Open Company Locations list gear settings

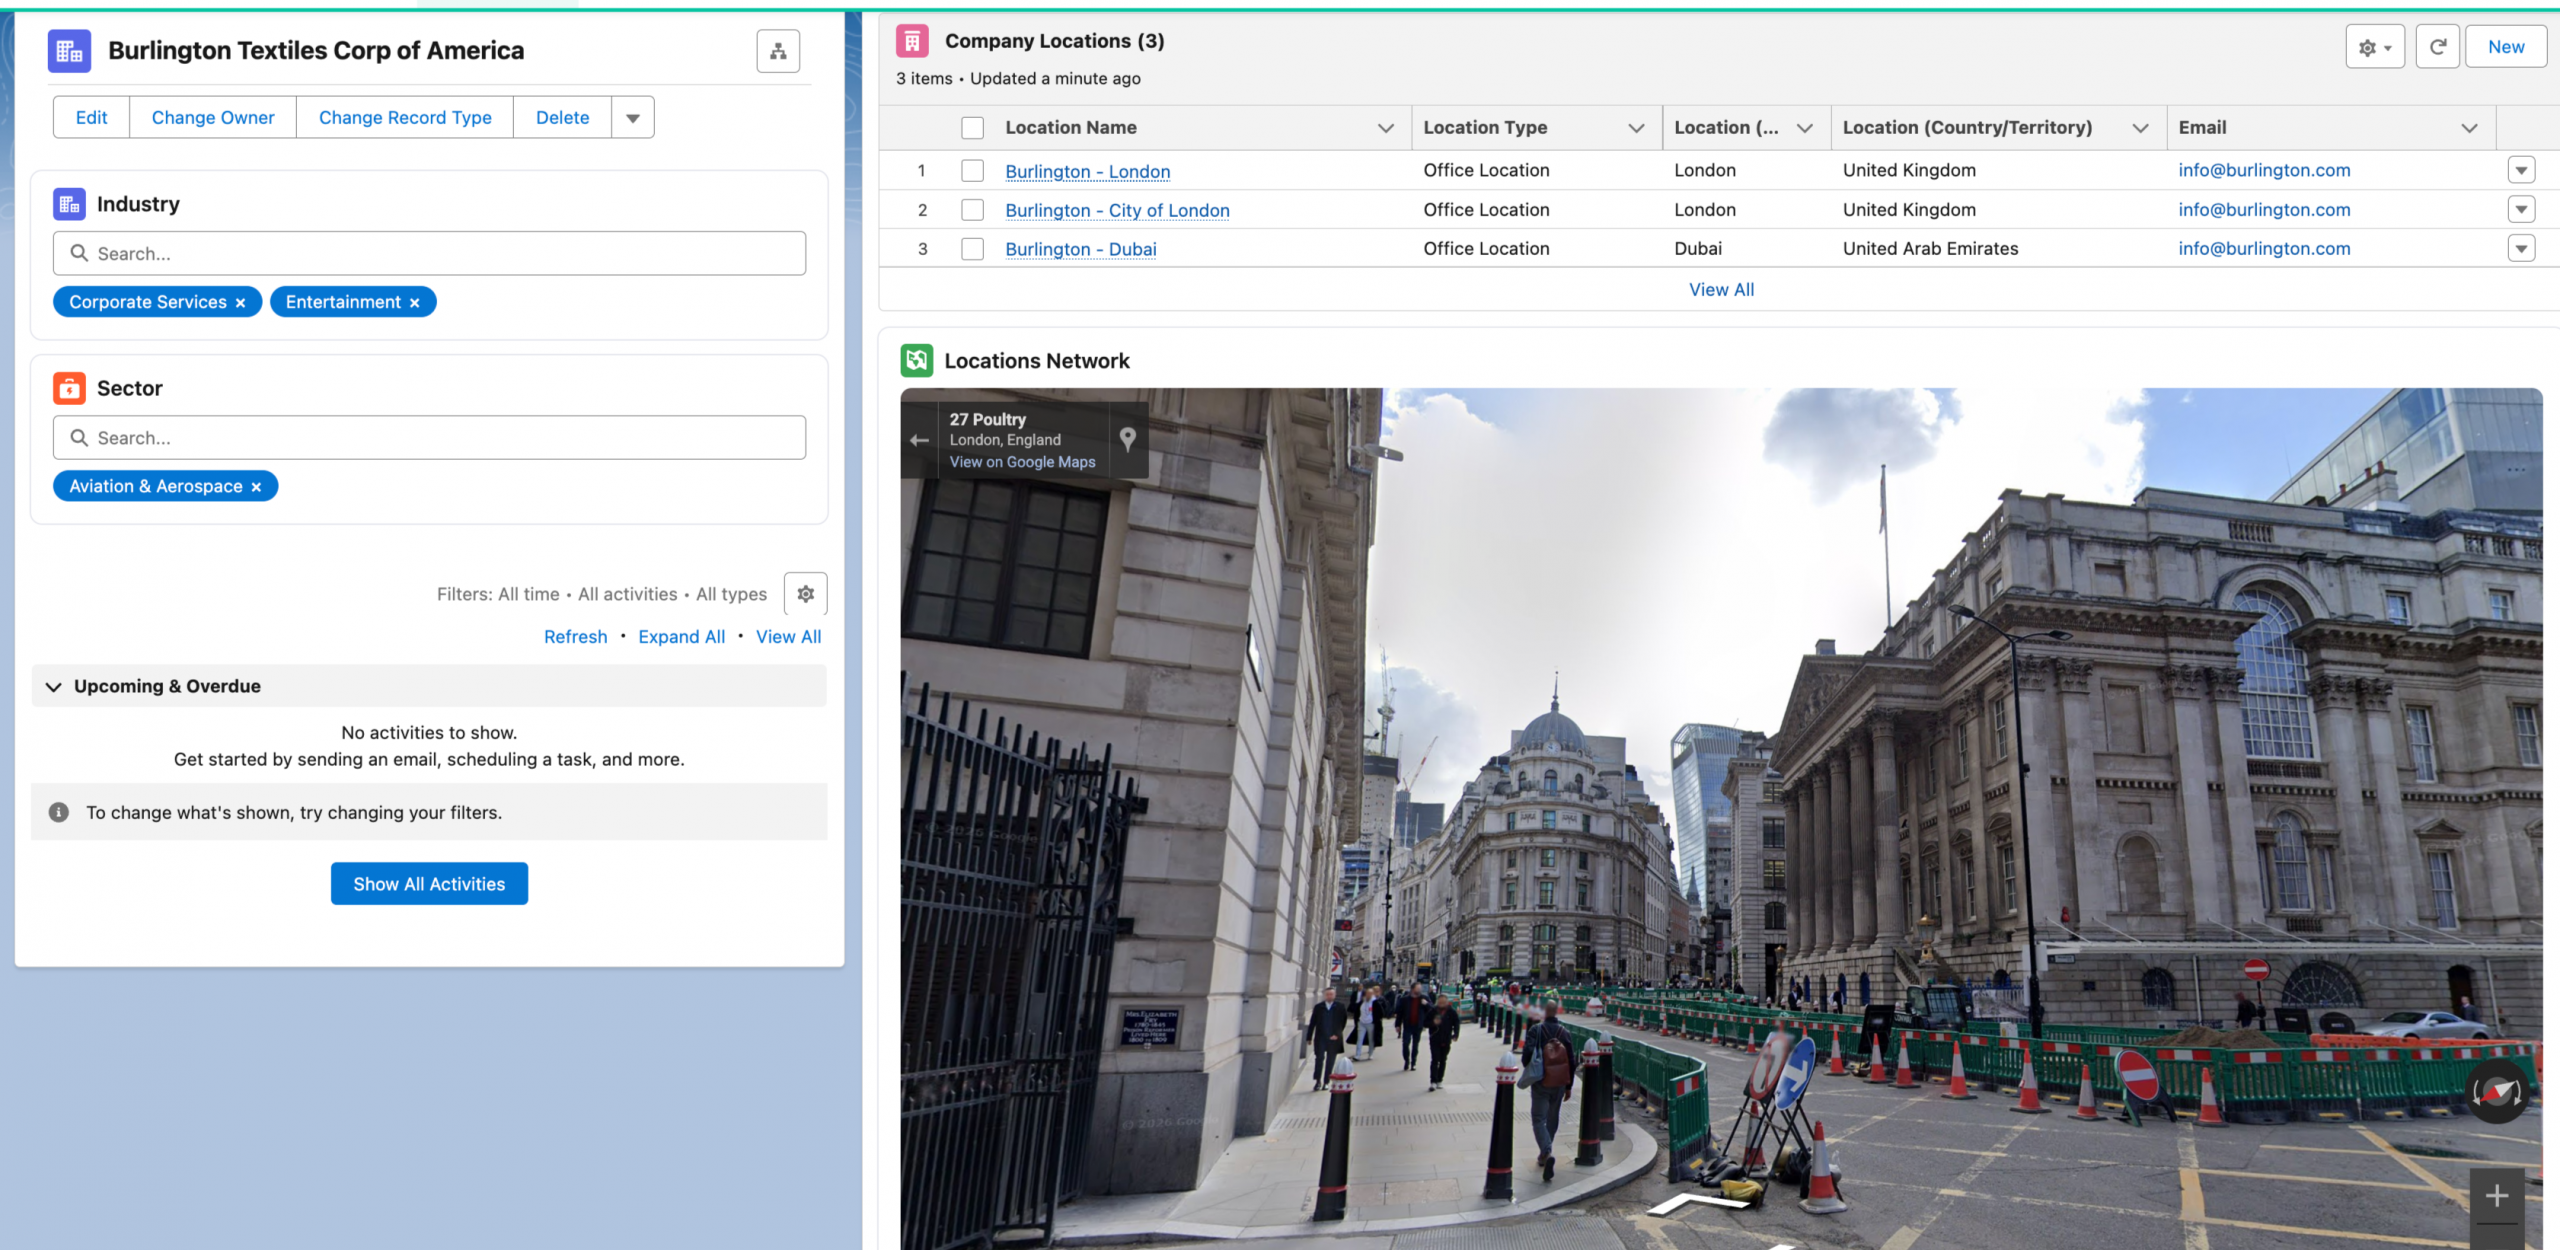[x=2374, y=47]
